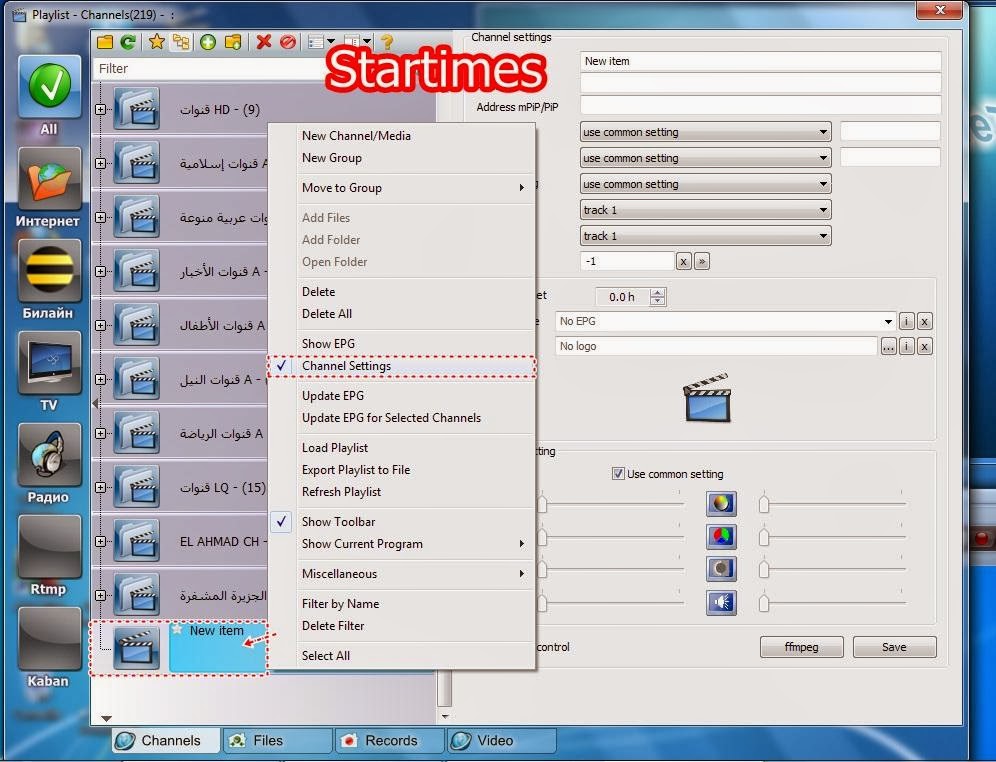Select Channel Settings in context menu
Screen dimensions: 996x762
tap(401, 366)
